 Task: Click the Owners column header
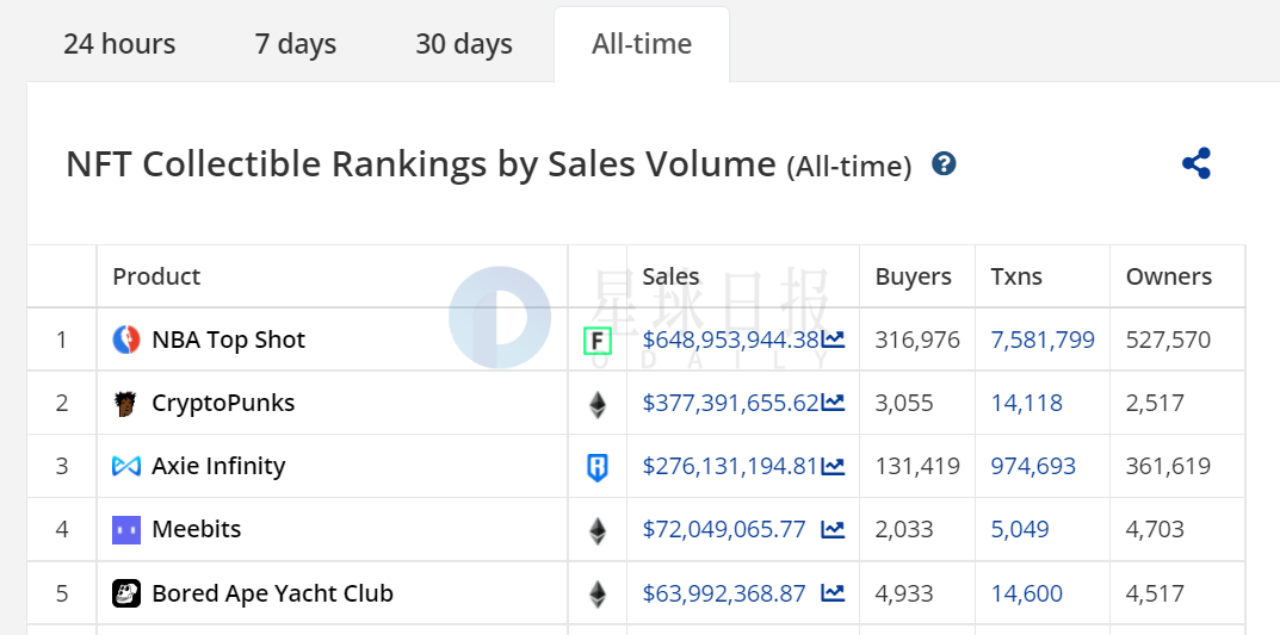1169,276
